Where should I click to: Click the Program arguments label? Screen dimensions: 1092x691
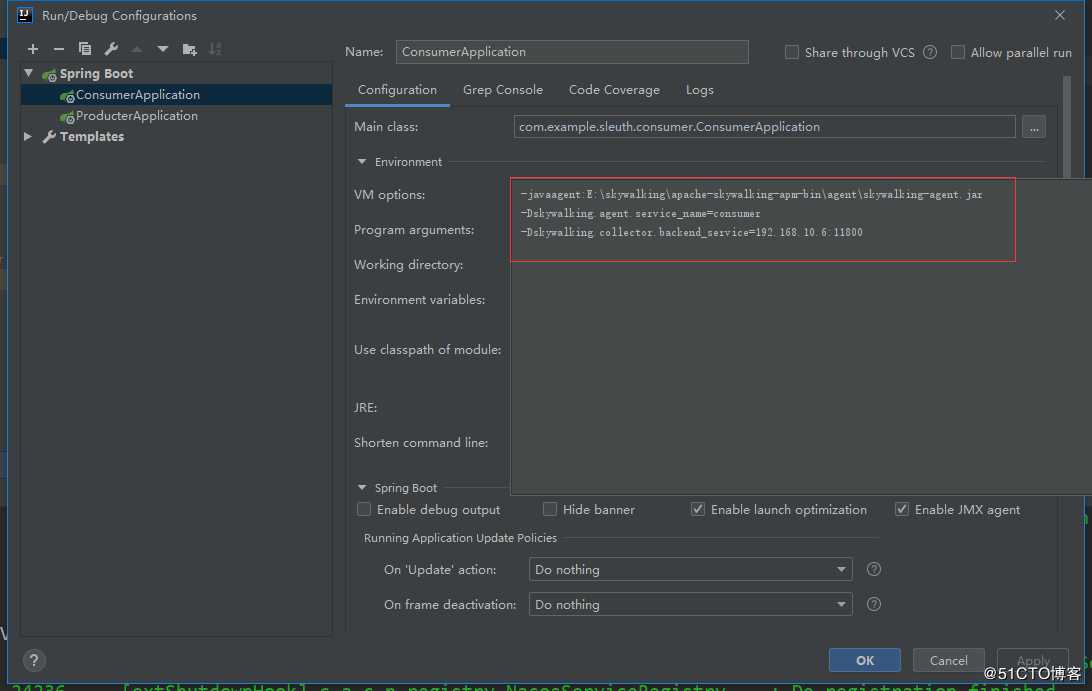coord(414,229)
